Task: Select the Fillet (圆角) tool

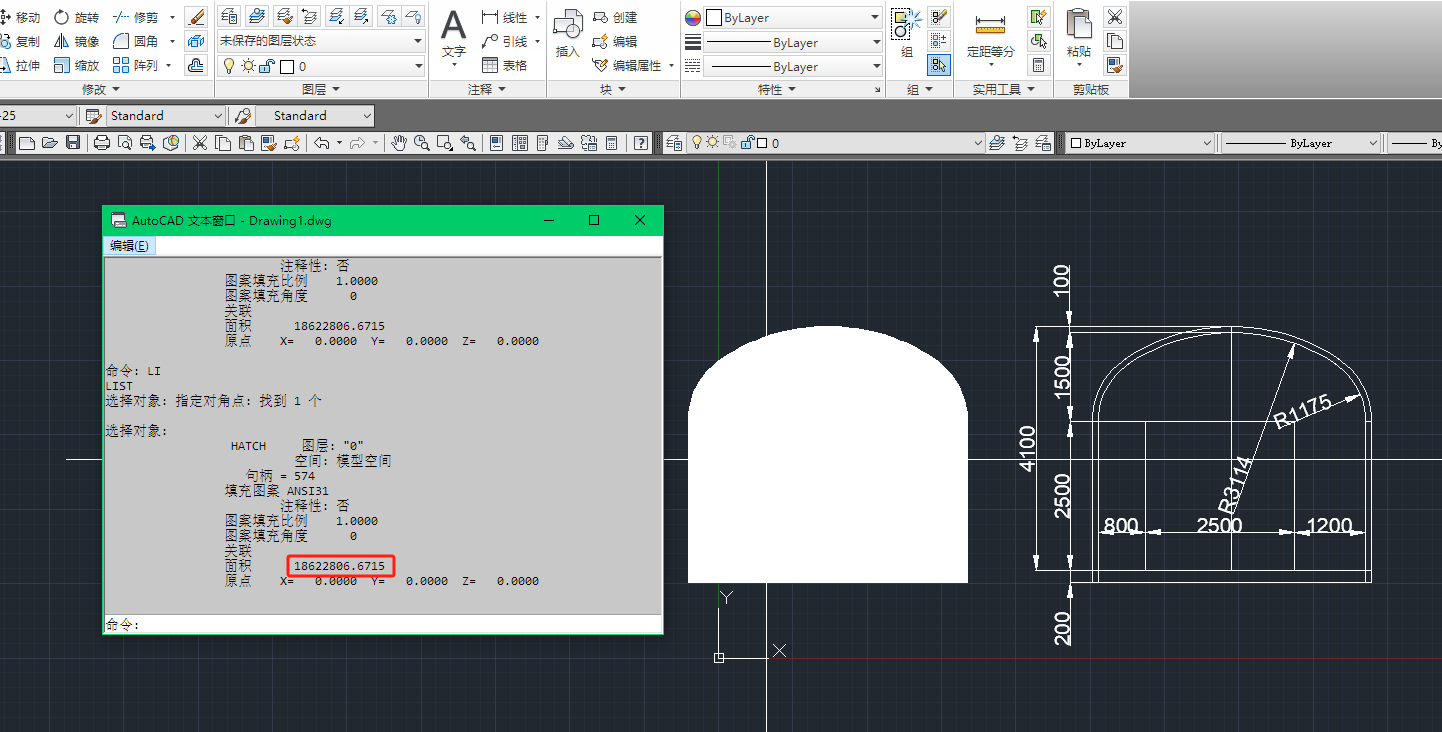Action: [136, 41]
